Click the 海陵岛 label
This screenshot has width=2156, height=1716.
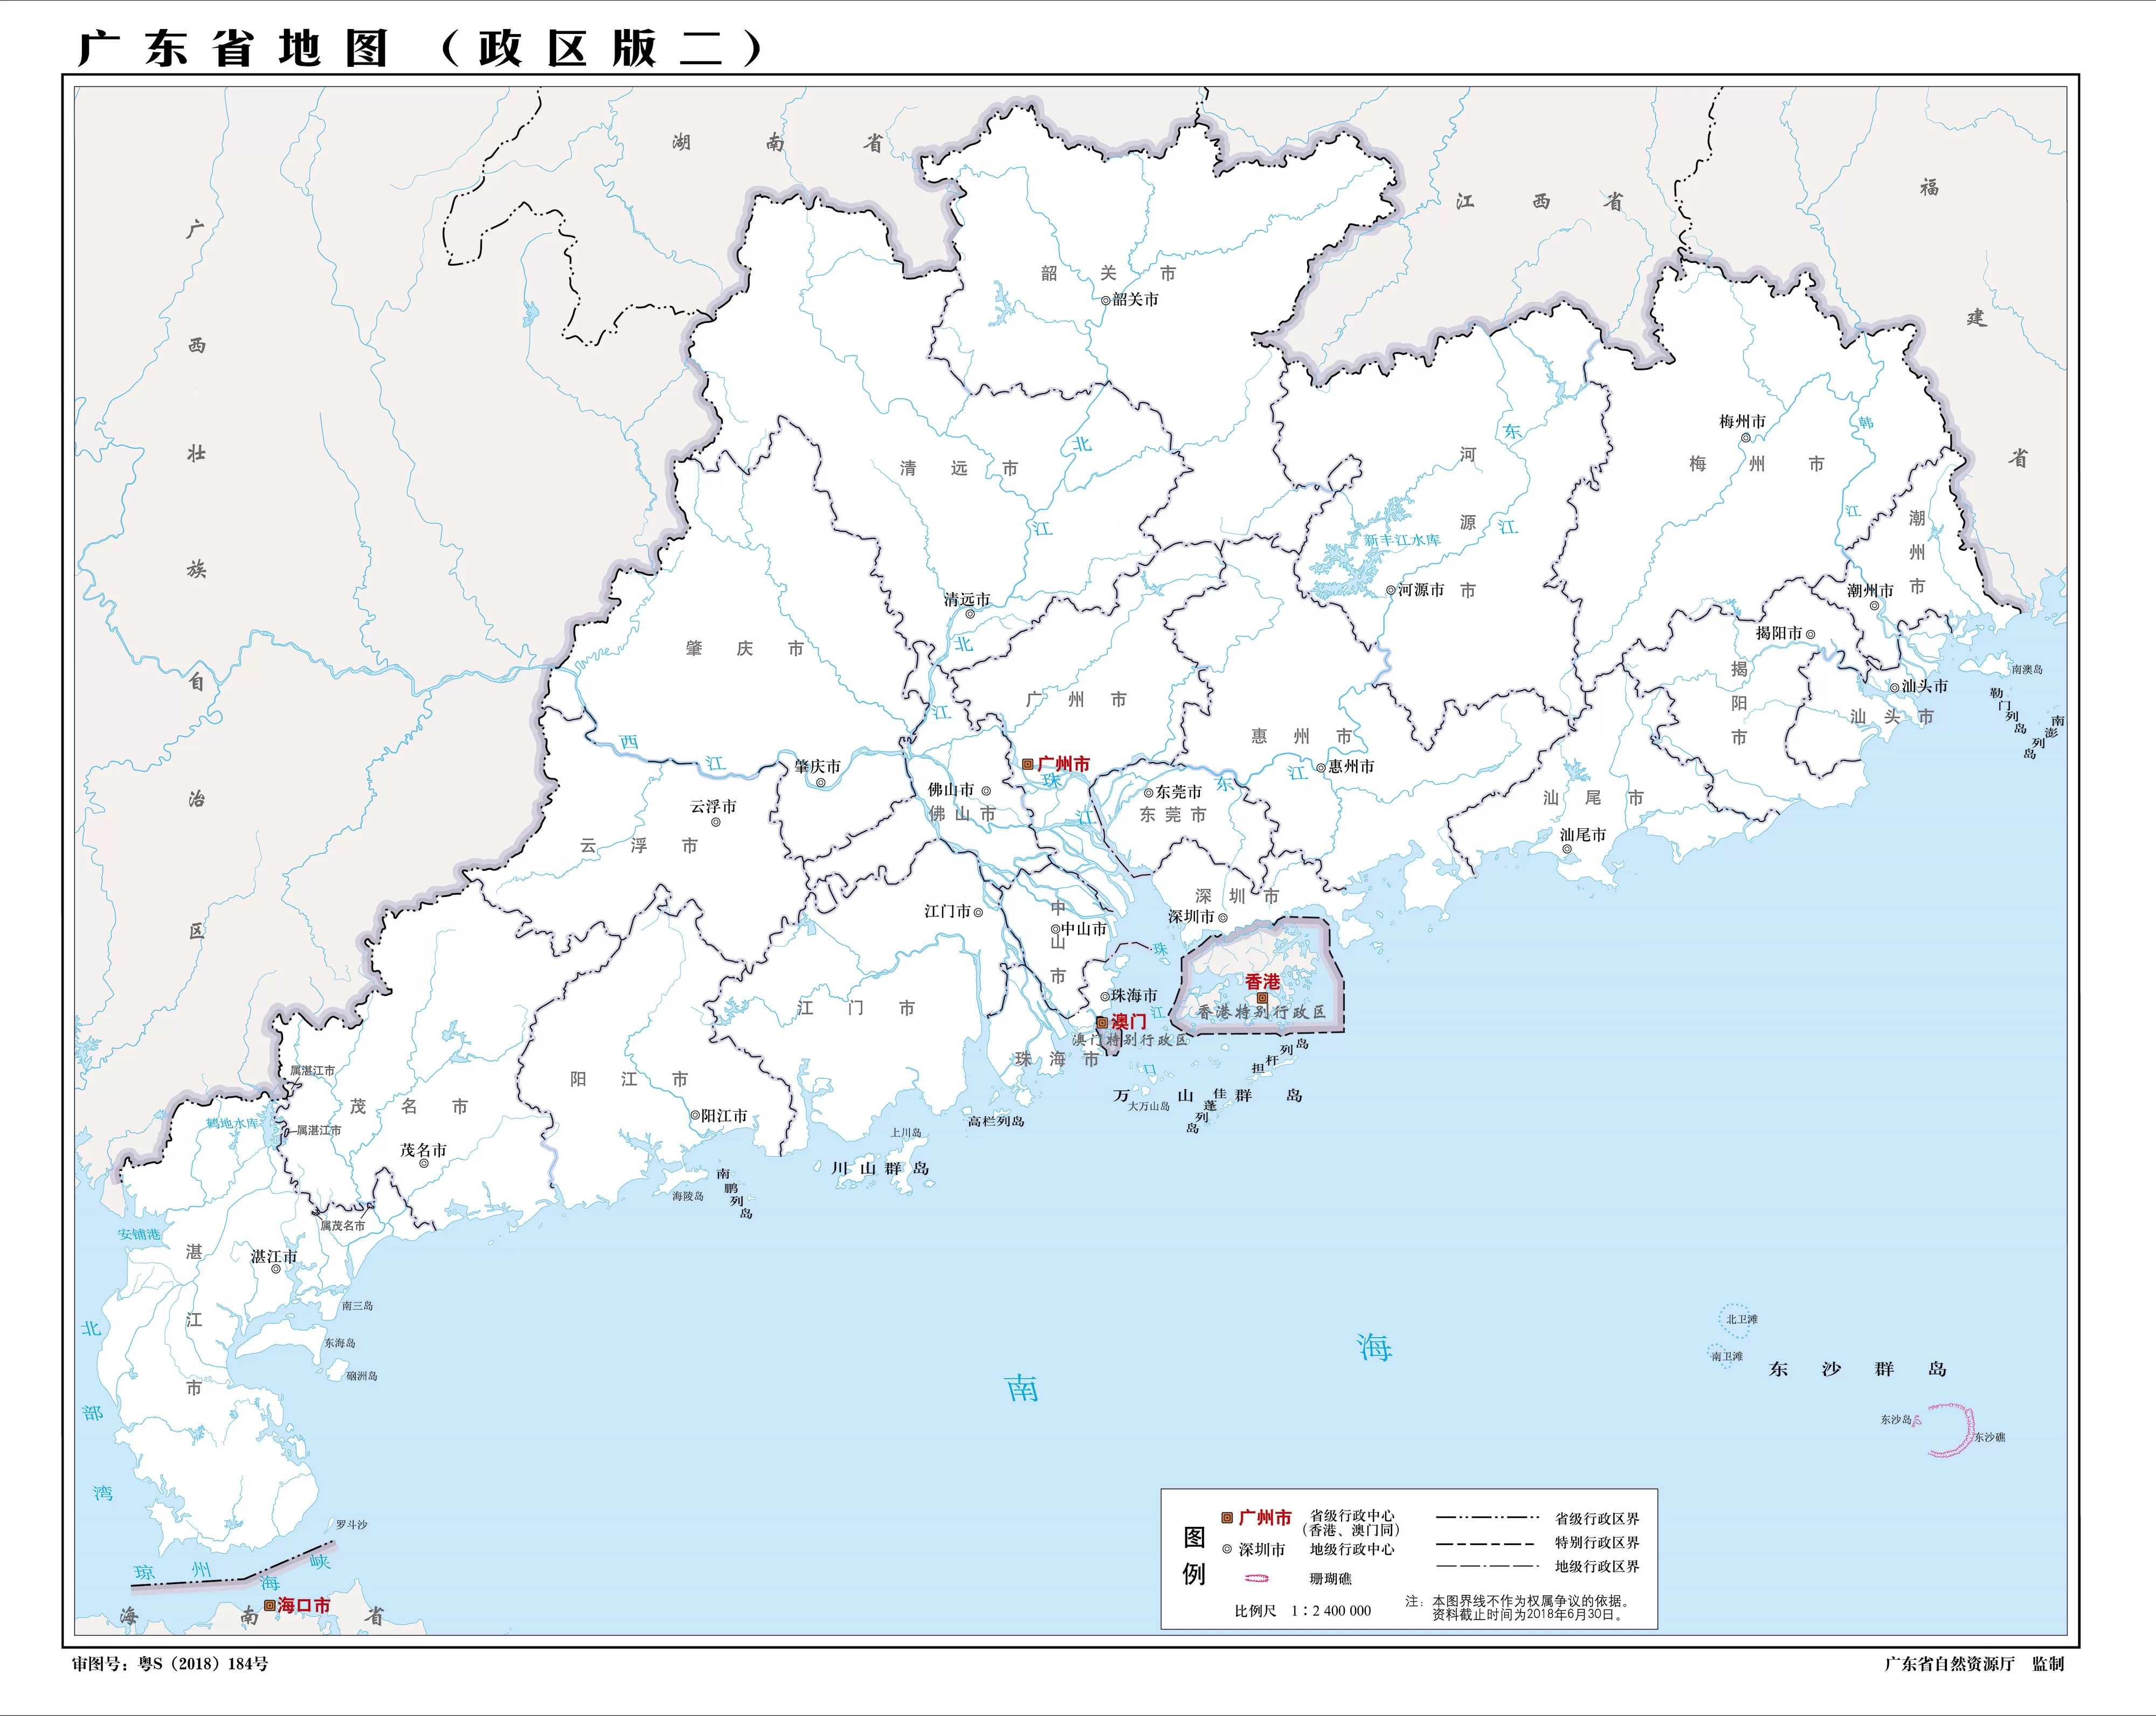pos(688,1196)
